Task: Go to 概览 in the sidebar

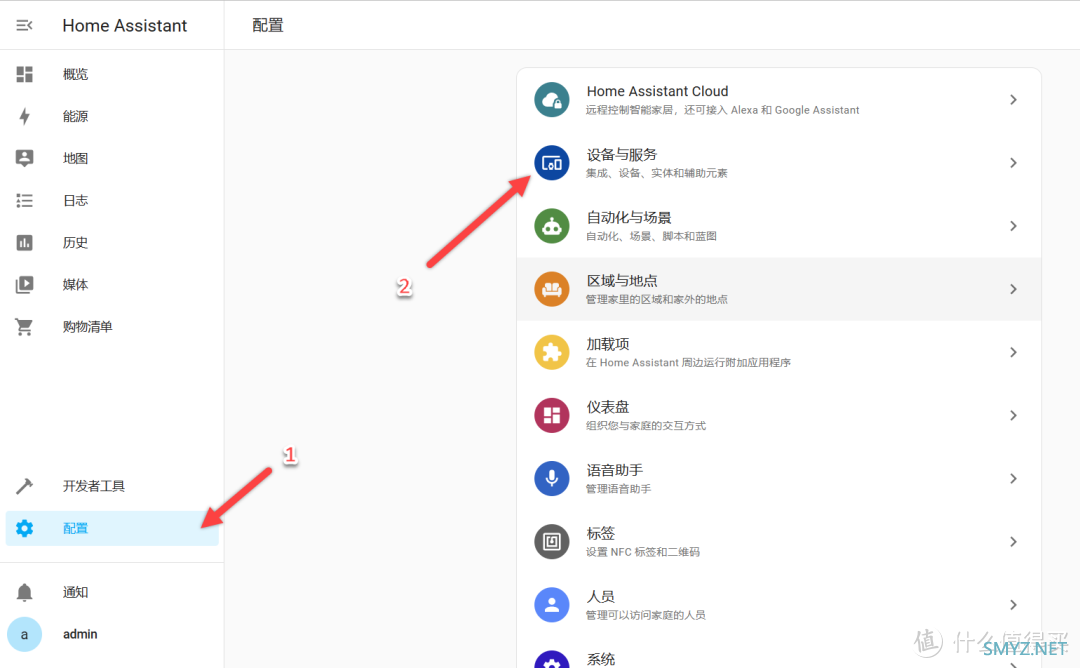Action: [112, 74]
